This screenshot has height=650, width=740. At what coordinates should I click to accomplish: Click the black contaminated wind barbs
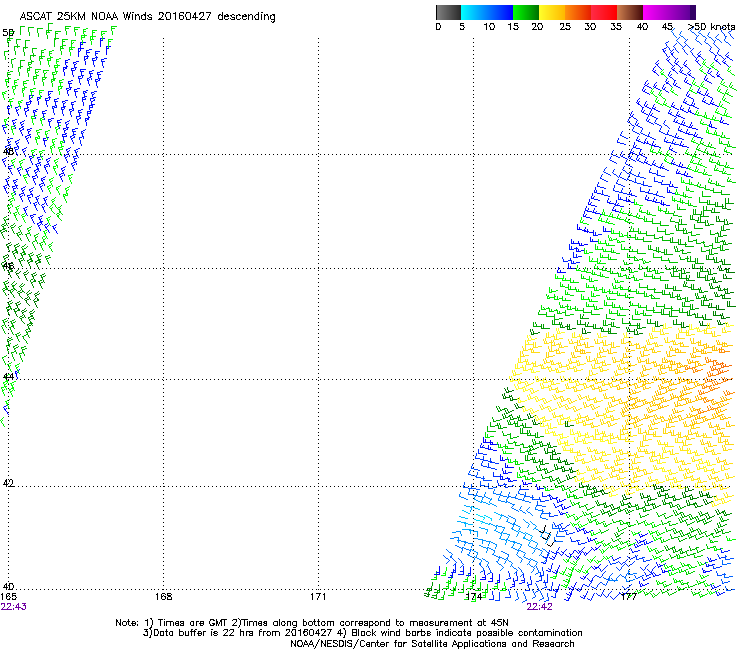547,536
